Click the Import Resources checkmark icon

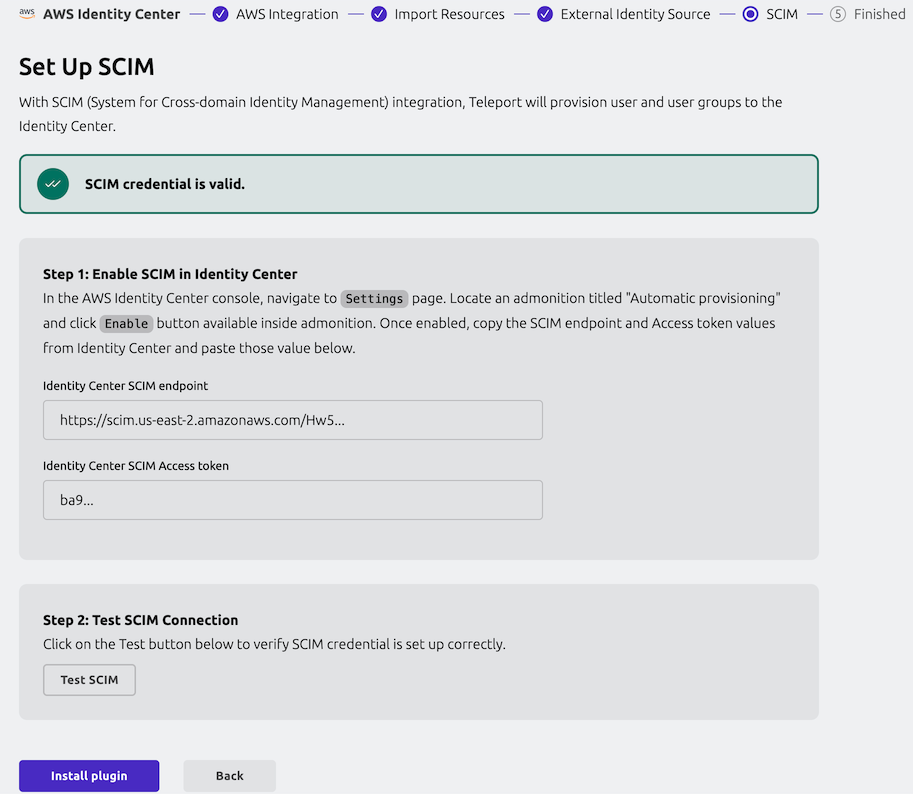[x=379, y=14]
